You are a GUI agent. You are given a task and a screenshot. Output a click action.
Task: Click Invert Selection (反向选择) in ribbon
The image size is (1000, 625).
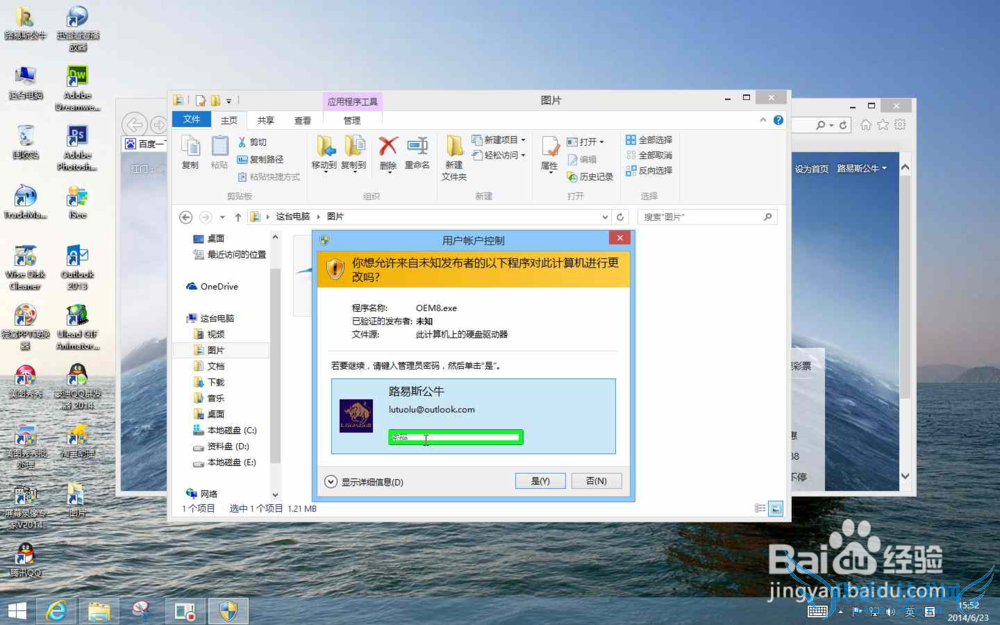648,170
